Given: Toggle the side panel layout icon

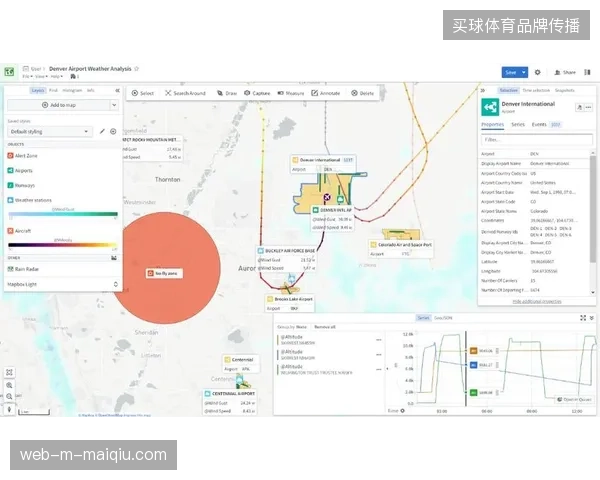Looking at the screenshot, I should coord(587,72).
